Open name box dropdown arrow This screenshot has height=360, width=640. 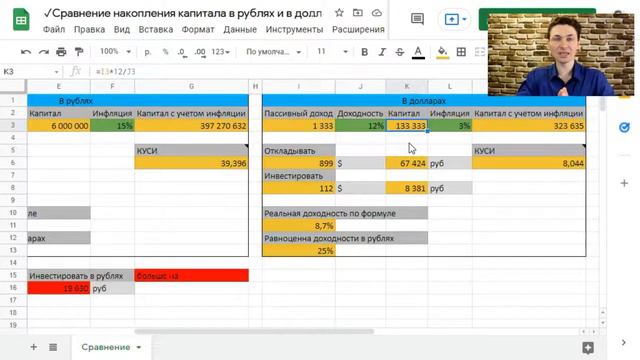[x=56, y=72]
